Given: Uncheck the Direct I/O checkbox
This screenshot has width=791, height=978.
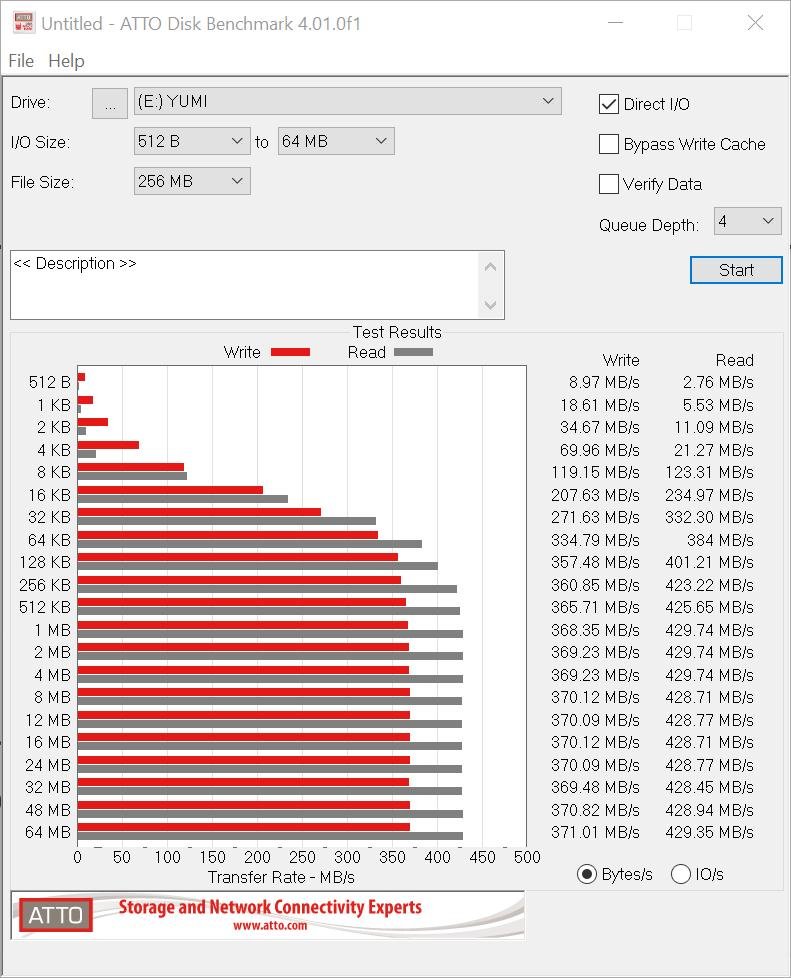Looking at the screenshot, I should coord(608,104).
